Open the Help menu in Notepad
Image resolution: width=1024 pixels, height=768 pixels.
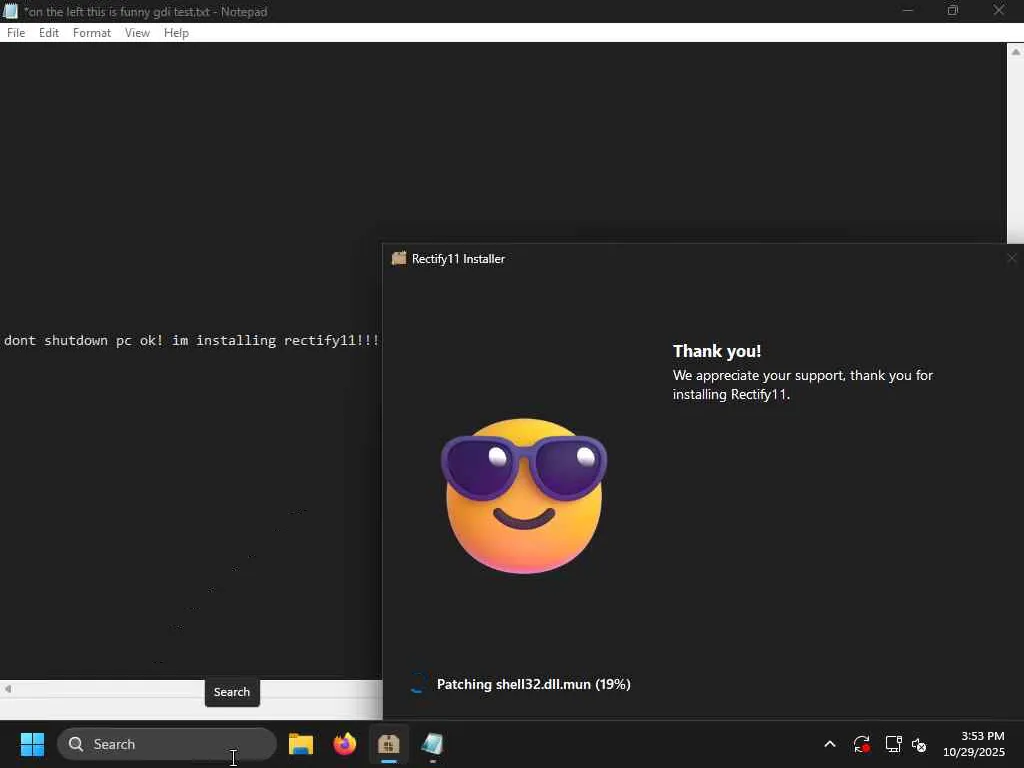click(x=176, y=33)
